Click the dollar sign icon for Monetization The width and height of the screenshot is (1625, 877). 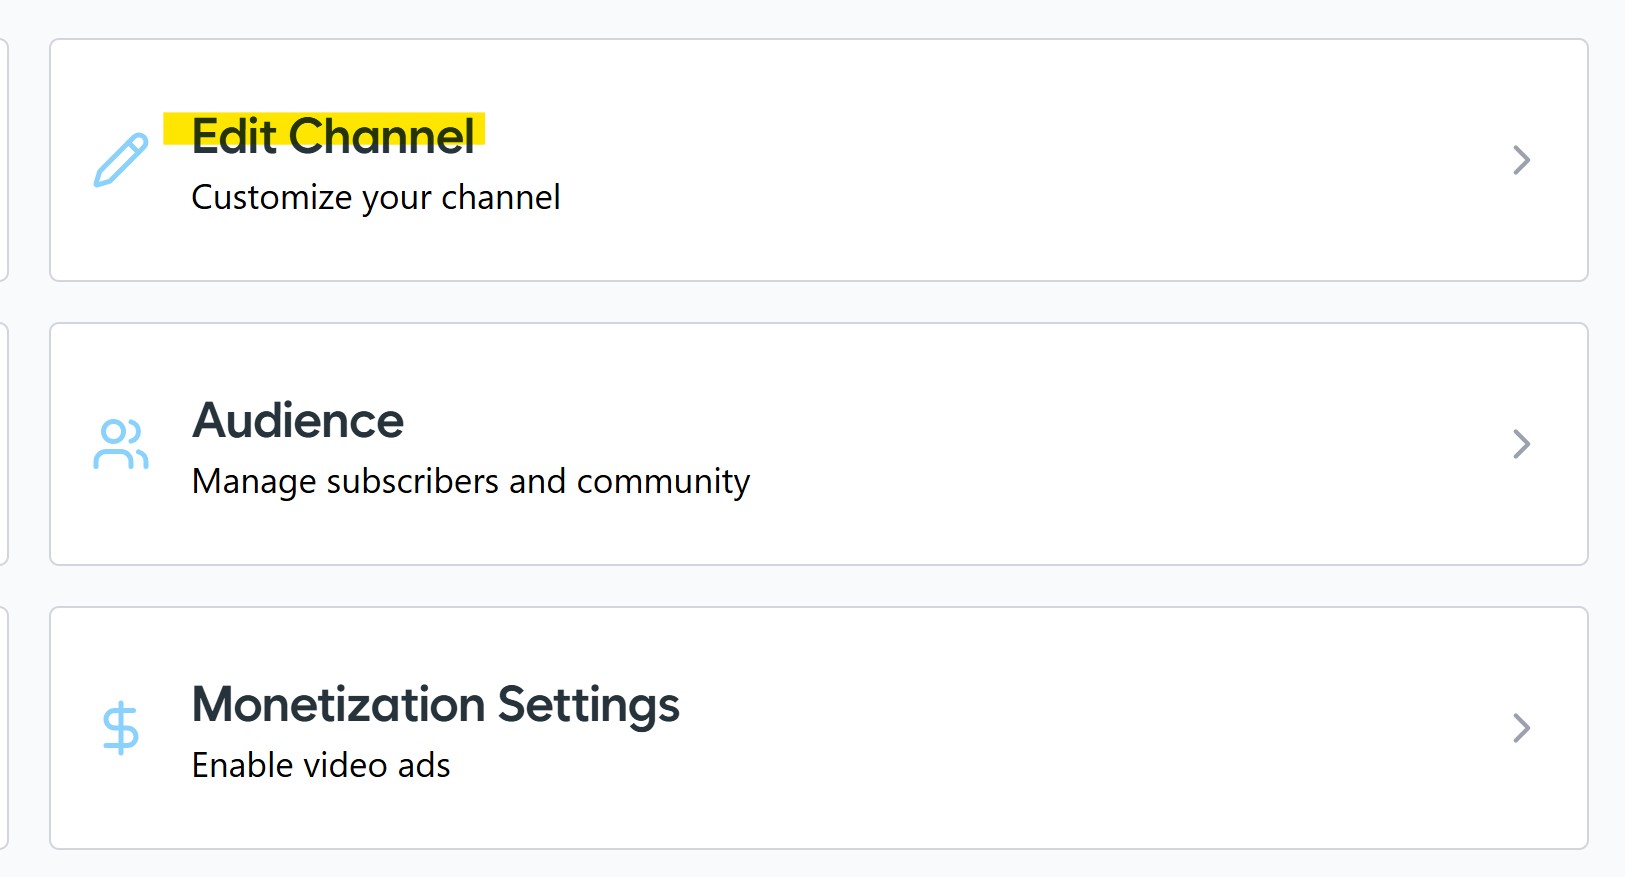click(x=121, y=727)
